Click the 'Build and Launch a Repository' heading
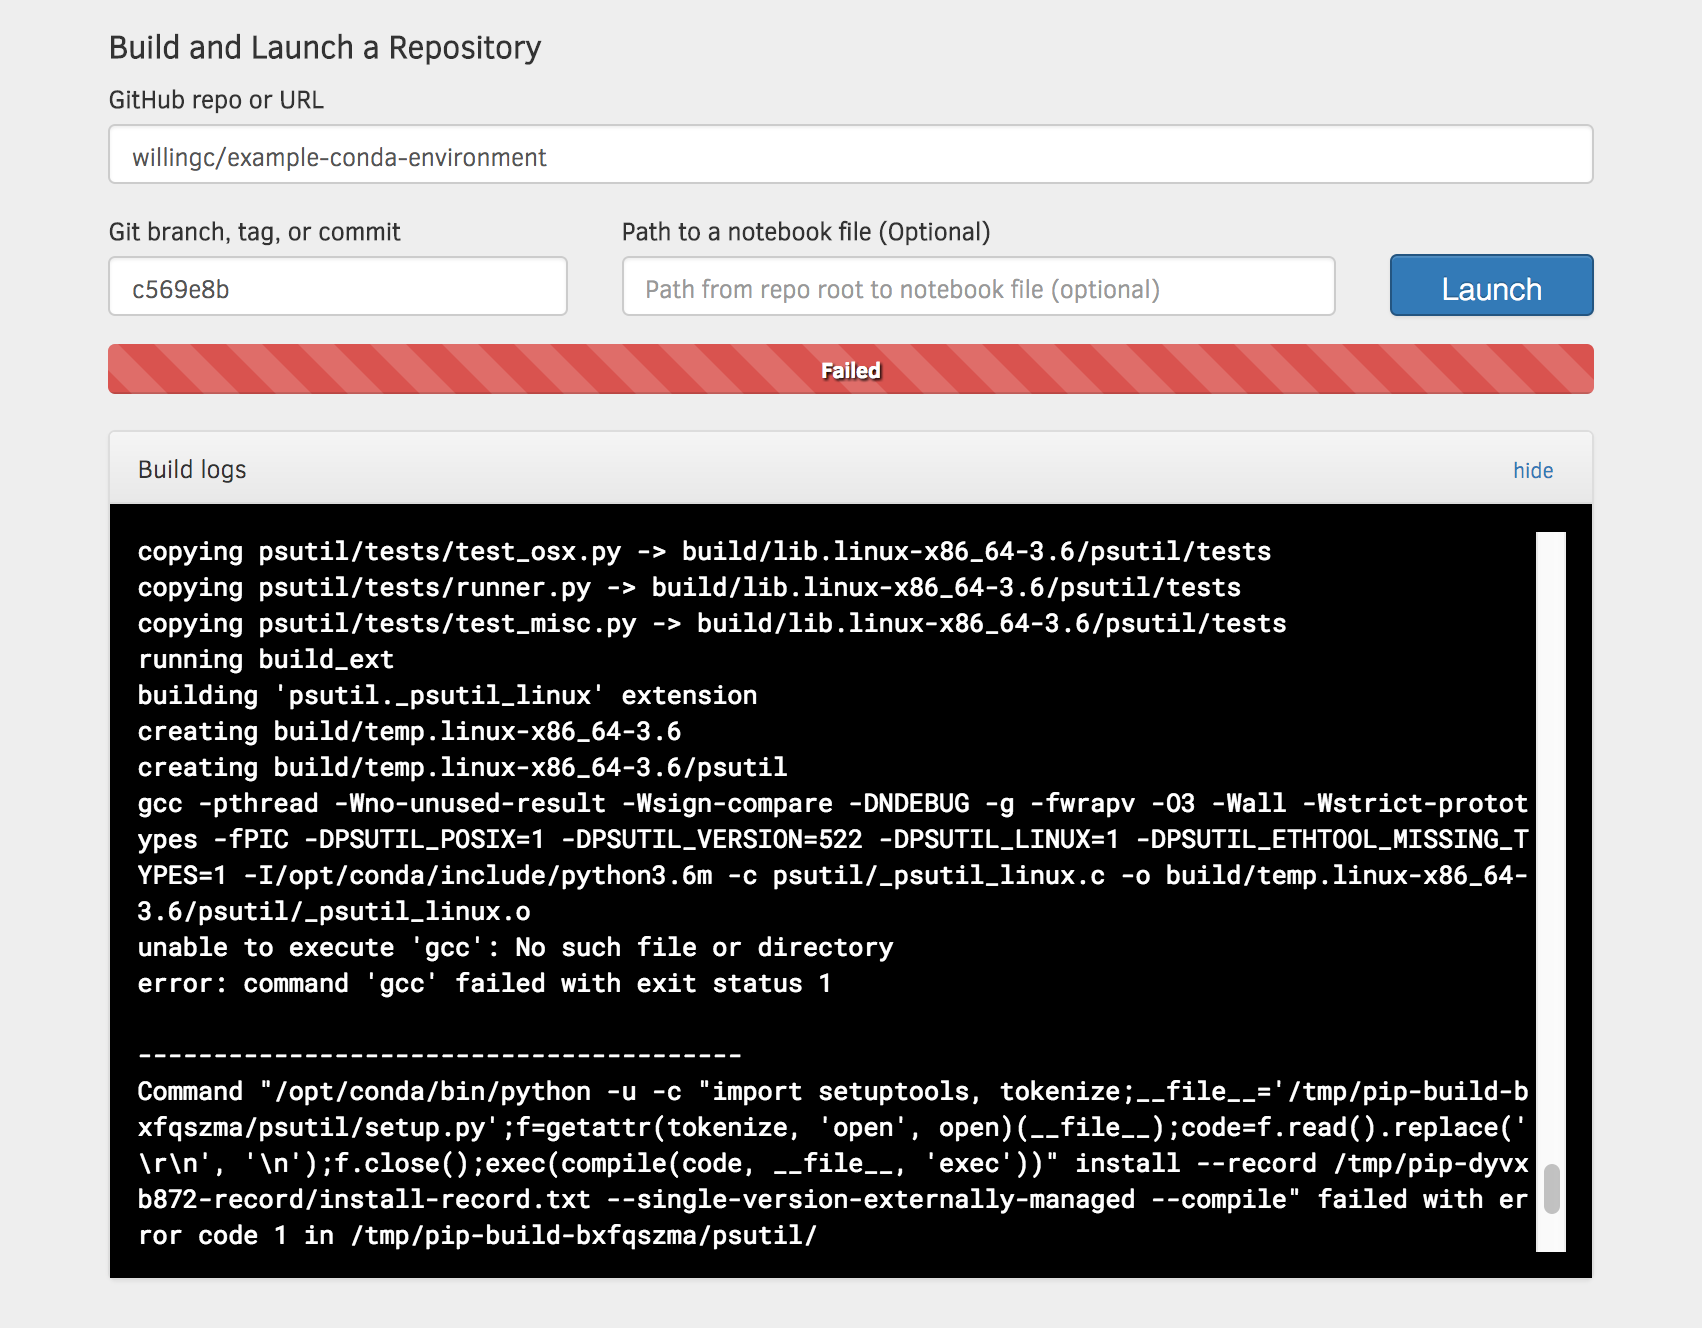 coord(324,46)
